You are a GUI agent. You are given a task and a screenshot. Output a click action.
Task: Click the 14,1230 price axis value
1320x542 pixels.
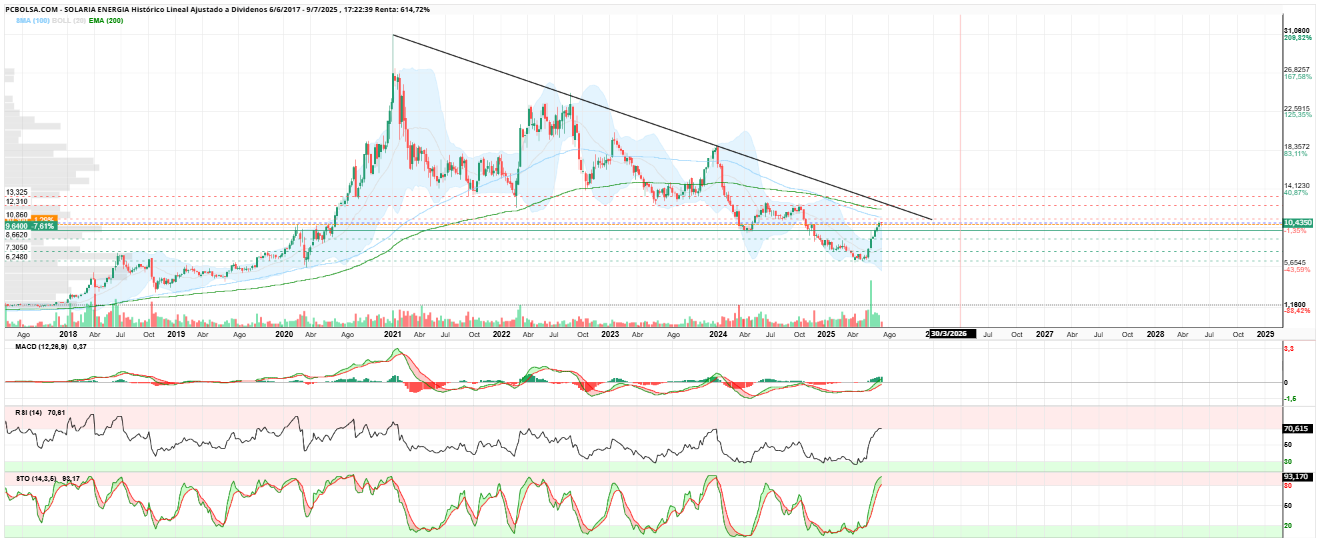click(x=1297, y=184)
